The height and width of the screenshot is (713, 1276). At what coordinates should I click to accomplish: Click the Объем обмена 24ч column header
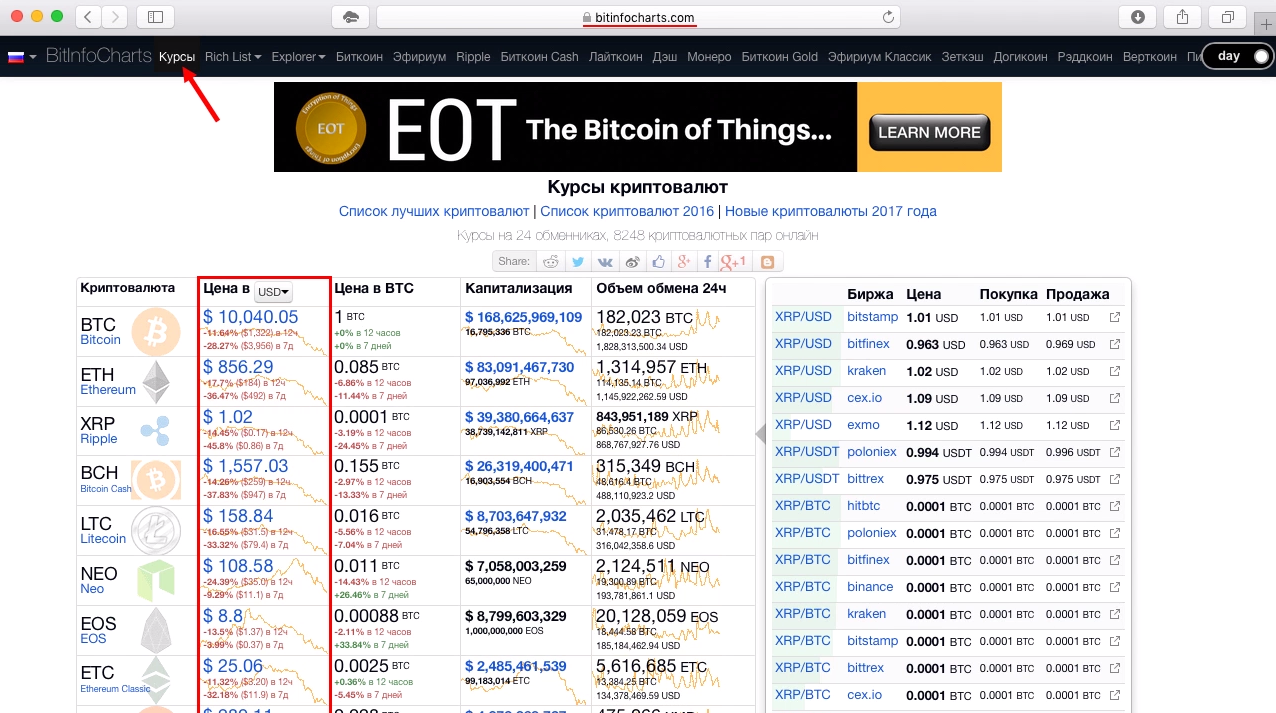[x=660, y=288]
